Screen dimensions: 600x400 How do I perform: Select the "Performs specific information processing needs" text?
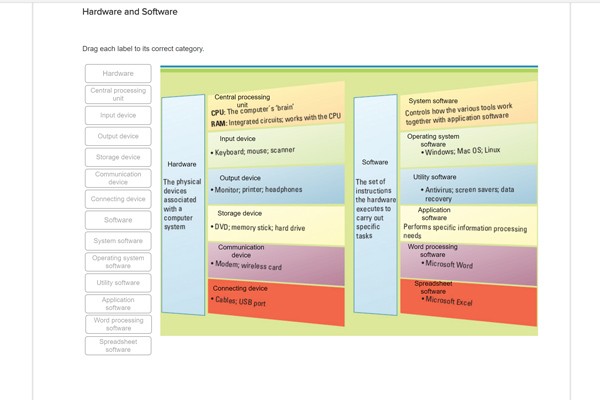465,232
